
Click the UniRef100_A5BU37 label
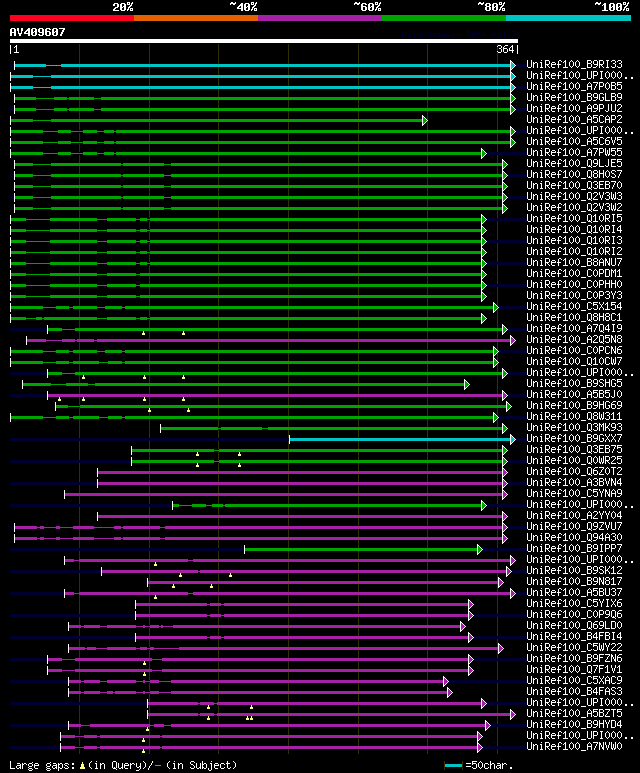(574, 593)
